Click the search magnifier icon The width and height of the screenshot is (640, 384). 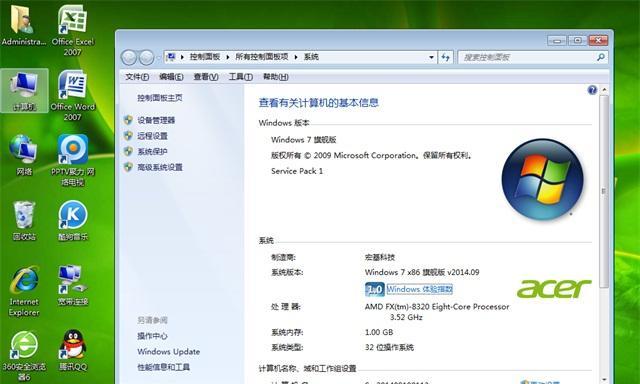pos(600,57)
